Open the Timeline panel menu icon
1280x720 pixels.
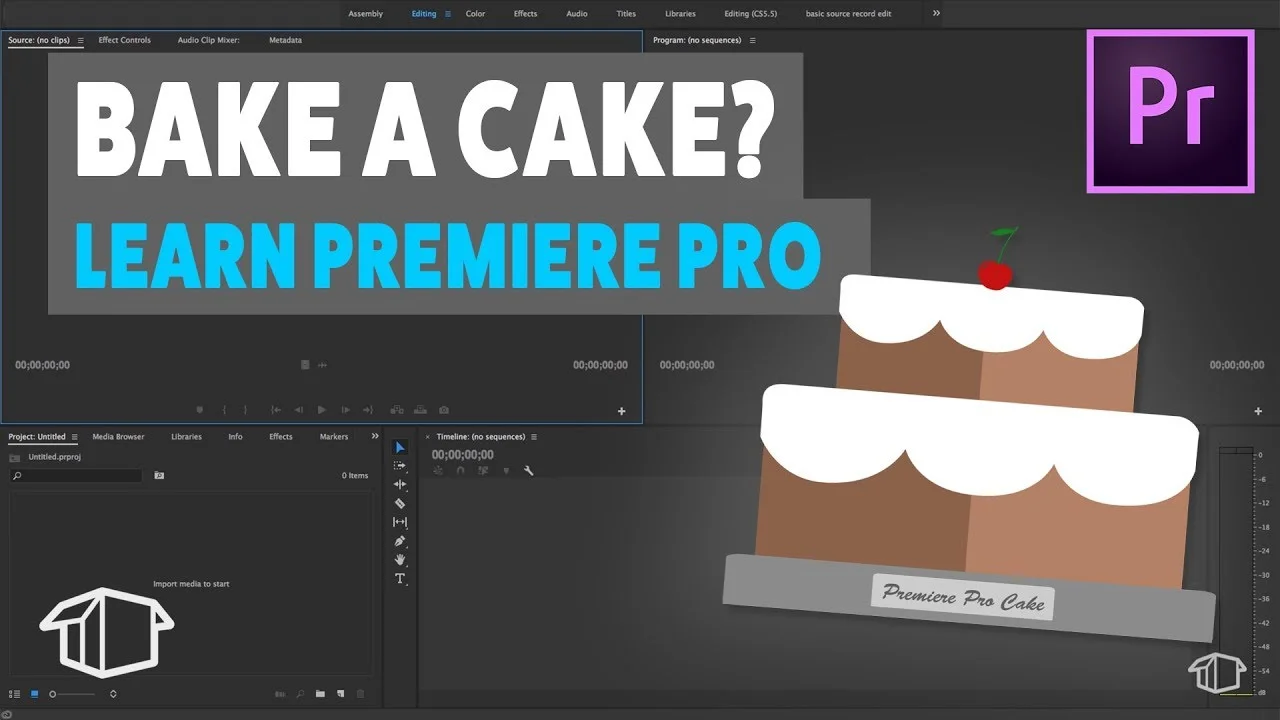click(533, 437)
